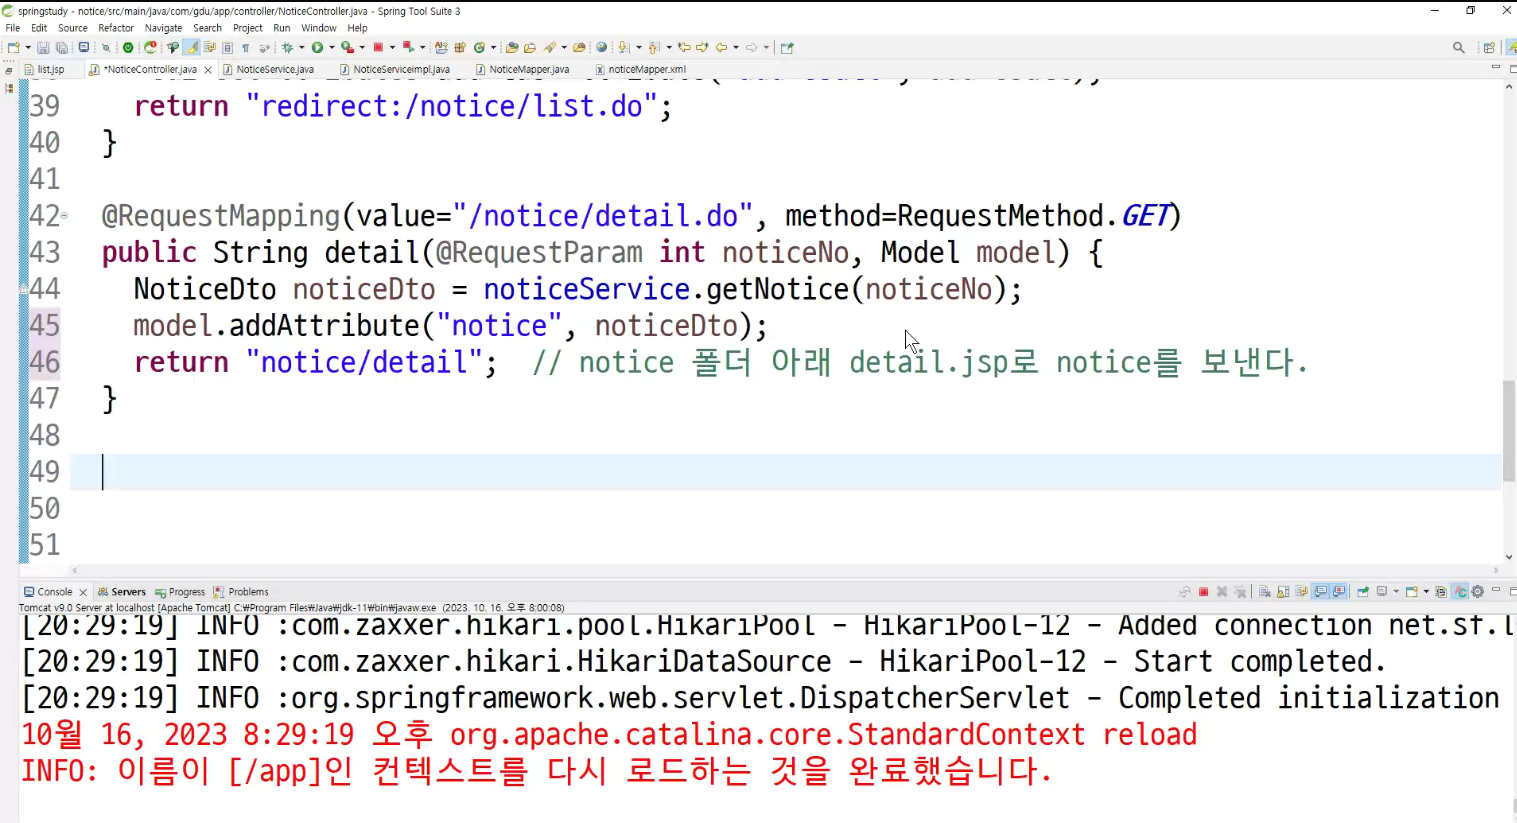
Task: Expand the Coverage configurations dropdown
Action: pyautogui.click(x=362, y=47)
